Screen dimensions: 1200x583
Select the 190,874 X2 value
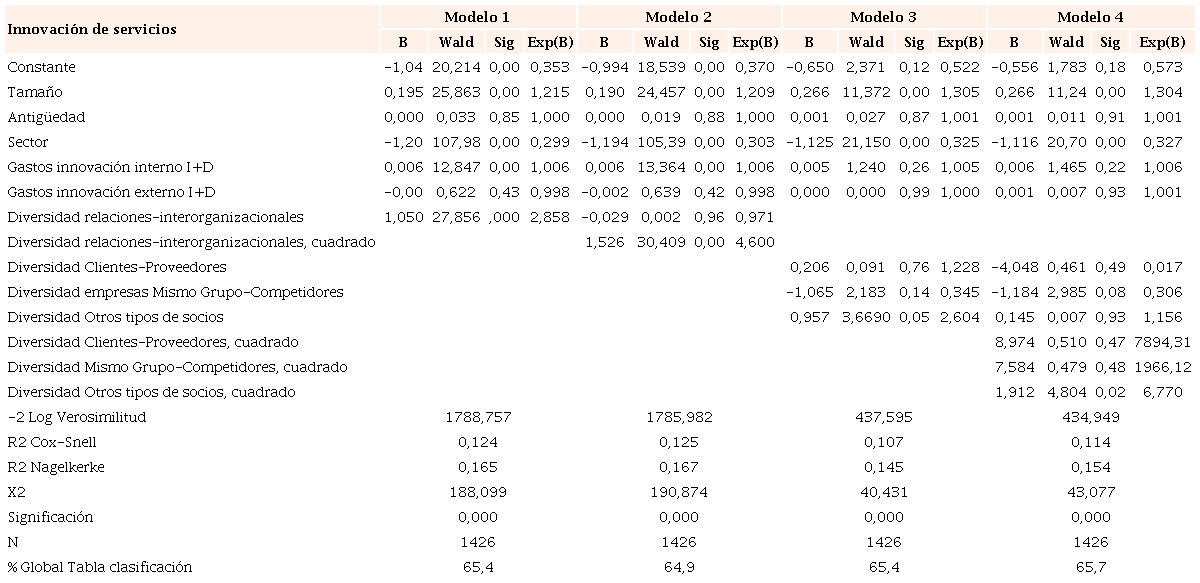click(x=679, y=492)
